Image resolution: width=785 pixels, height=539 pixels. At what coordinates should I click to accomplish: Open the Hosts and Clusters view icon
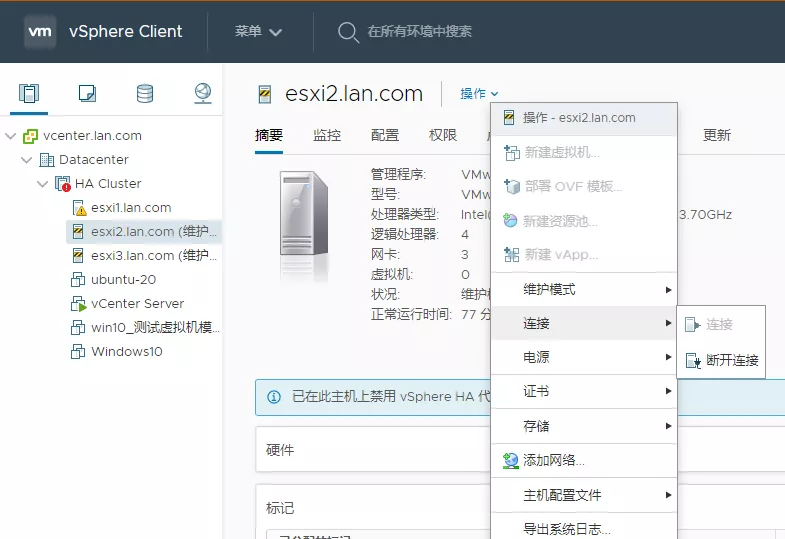[30, 94]
